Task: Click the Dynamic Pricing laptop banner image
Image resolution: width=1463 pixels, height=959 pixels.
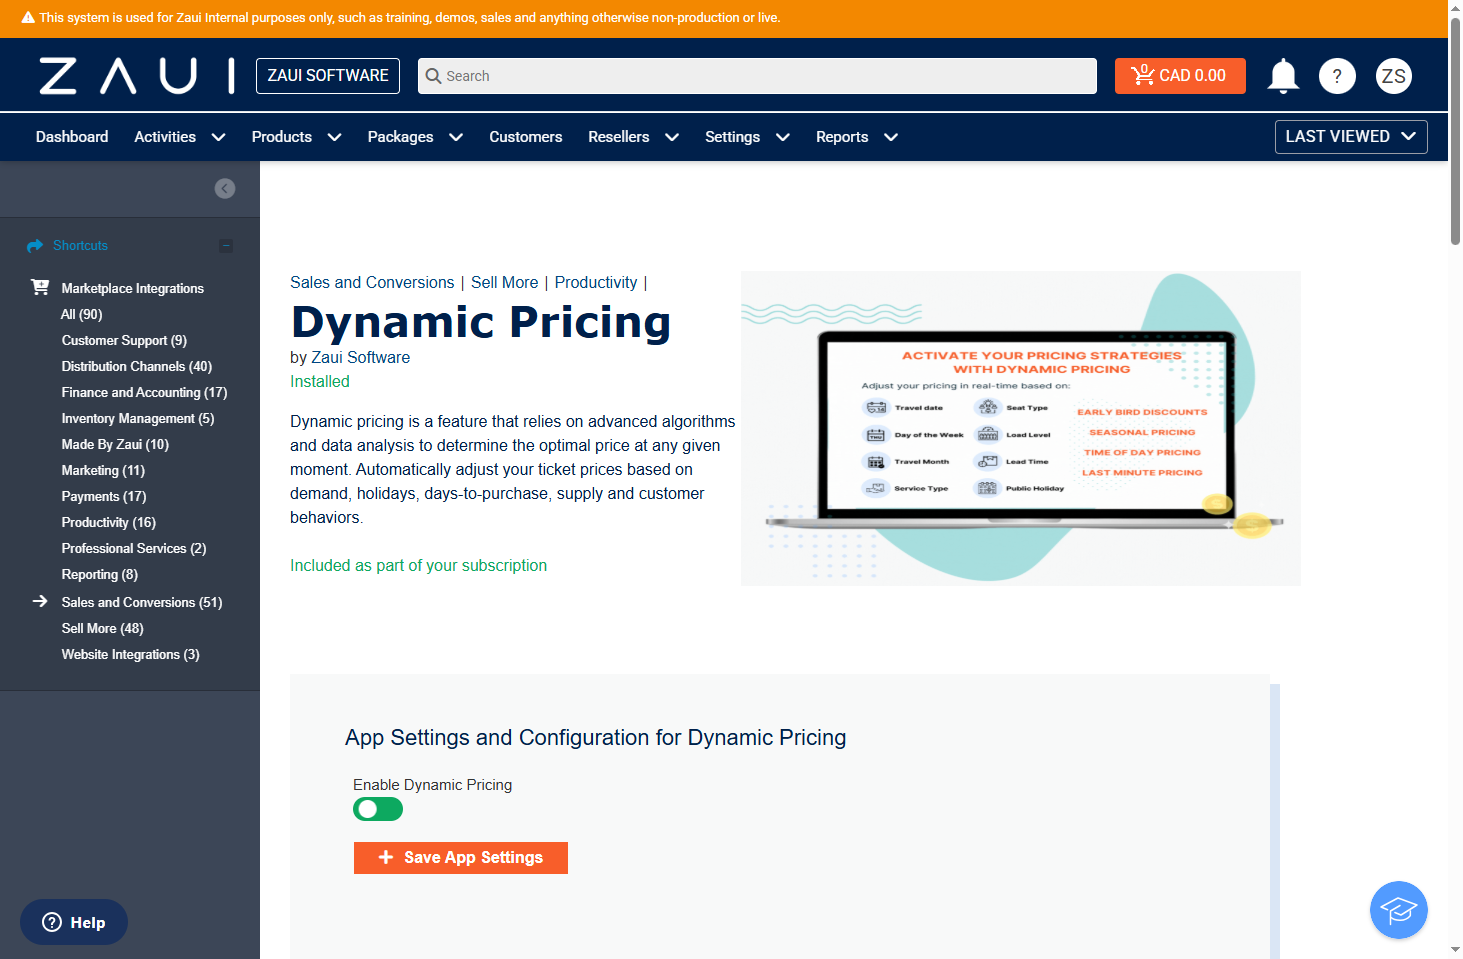Action: pos(1021,429)
